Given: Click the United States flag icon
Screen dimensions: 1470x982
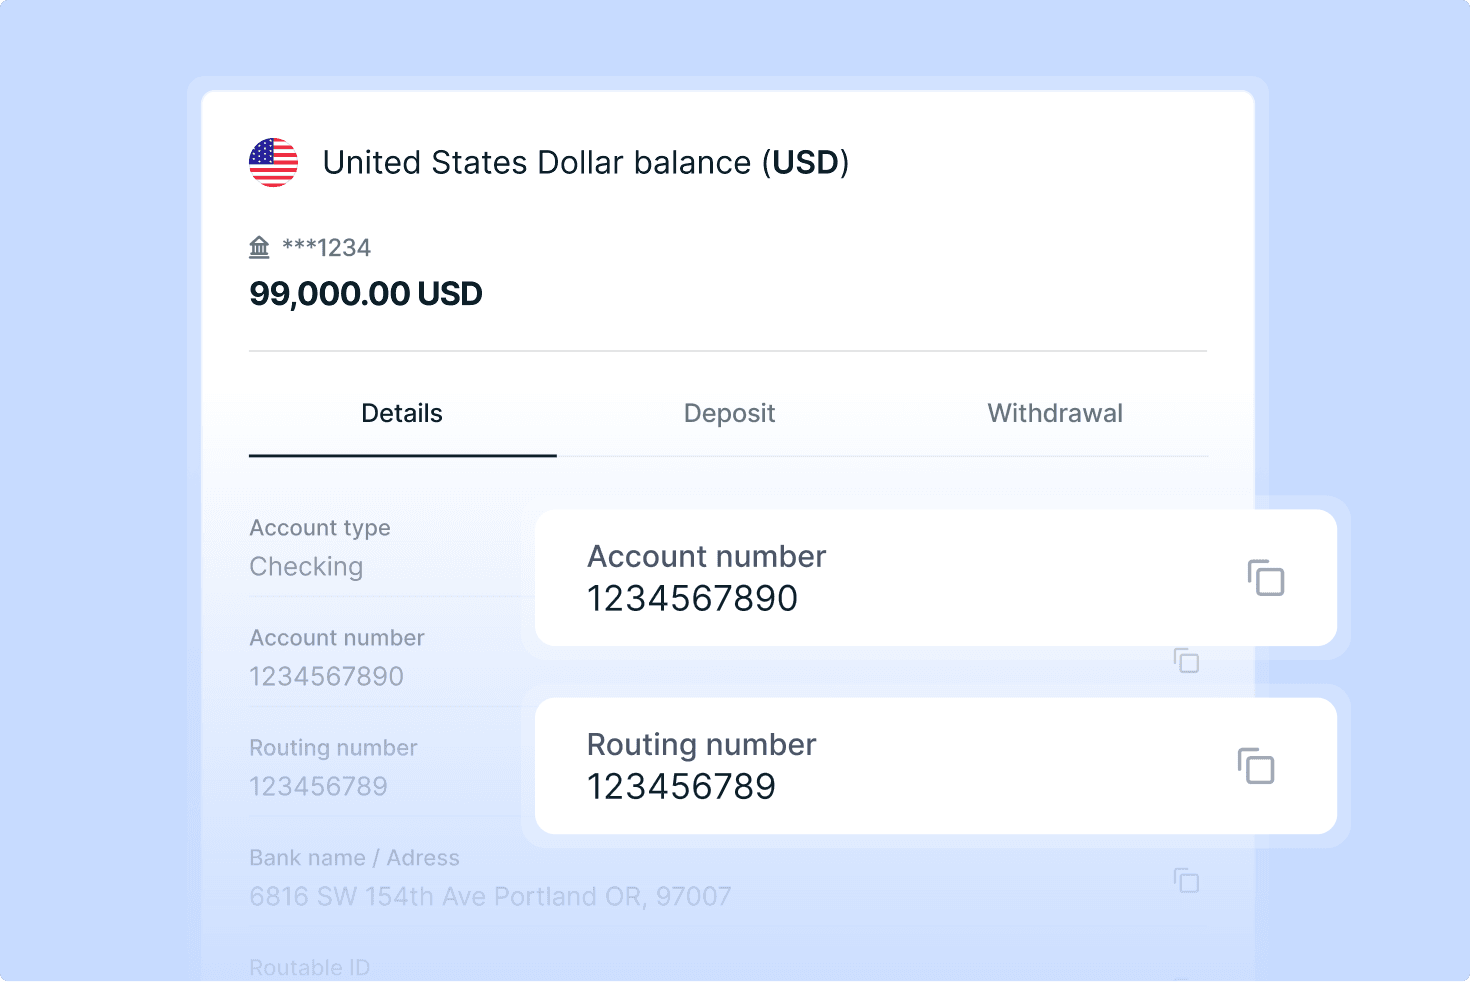Looking at the screenshot, I should point(272,162).
